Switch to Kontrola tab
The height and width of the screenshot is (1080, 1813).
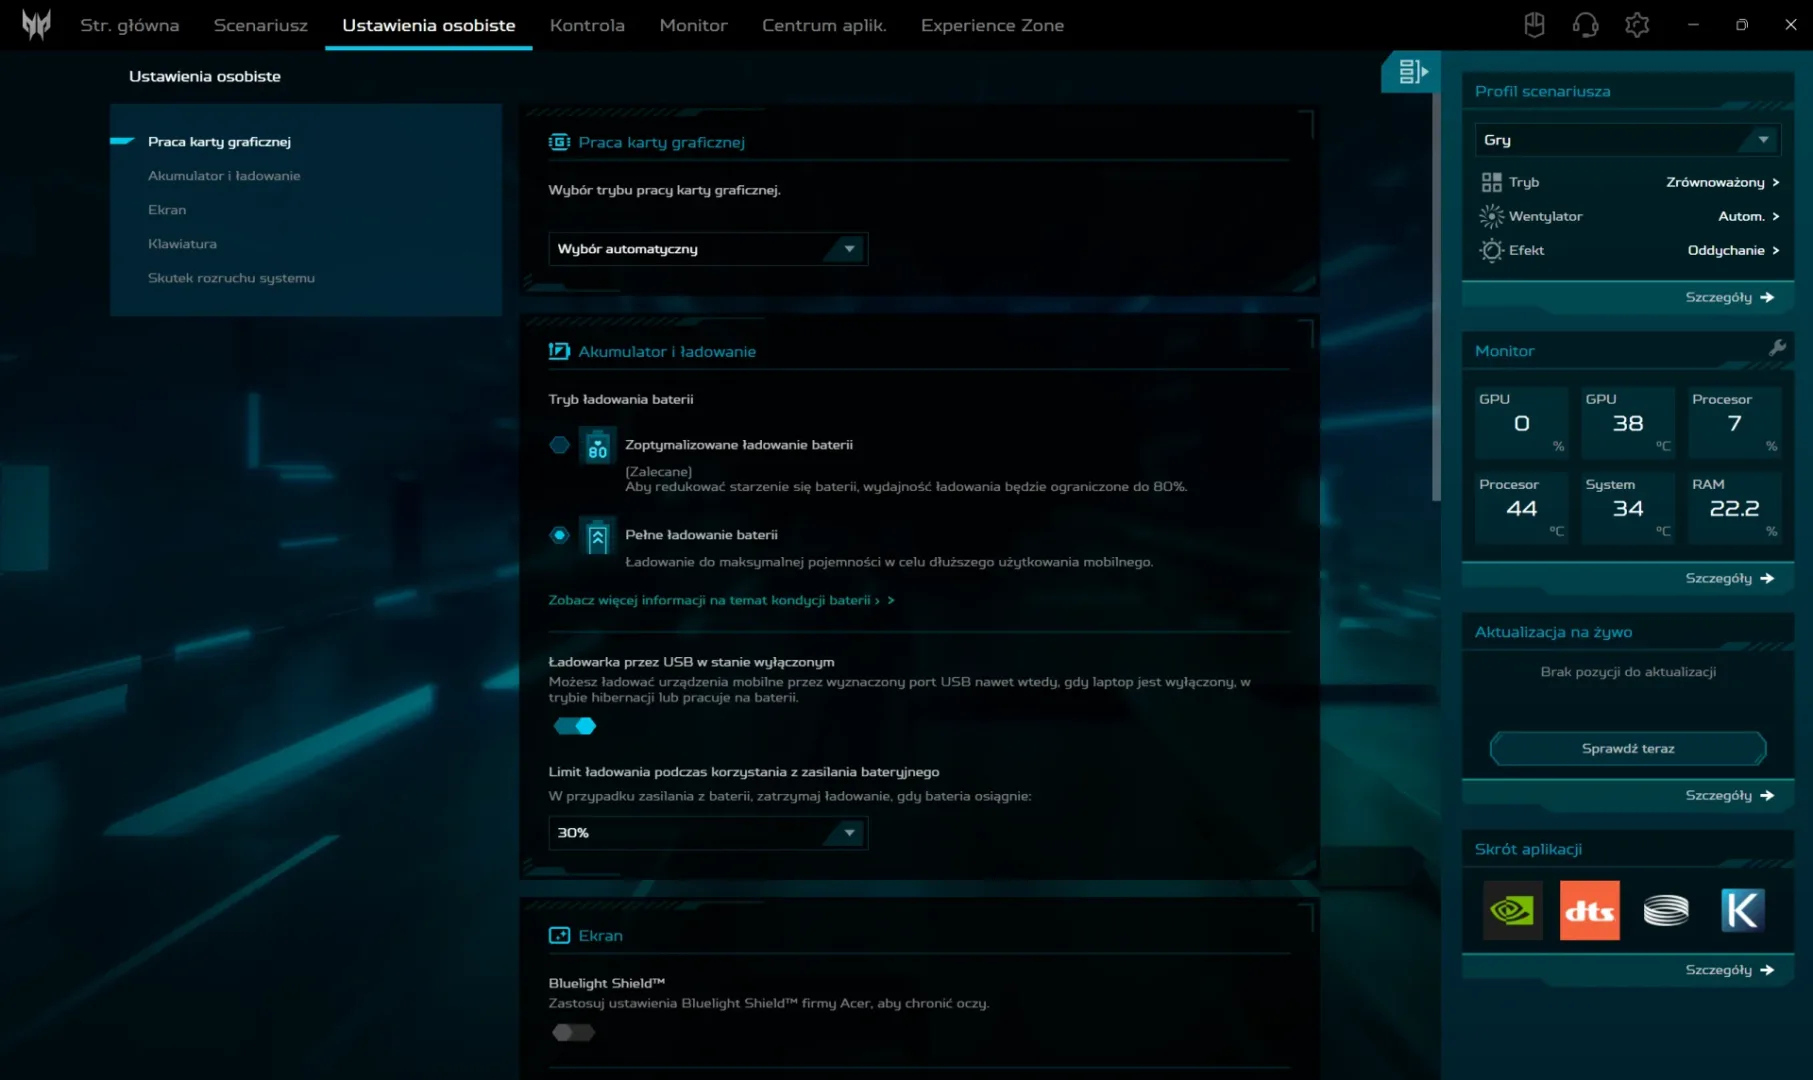click(587, 25)
